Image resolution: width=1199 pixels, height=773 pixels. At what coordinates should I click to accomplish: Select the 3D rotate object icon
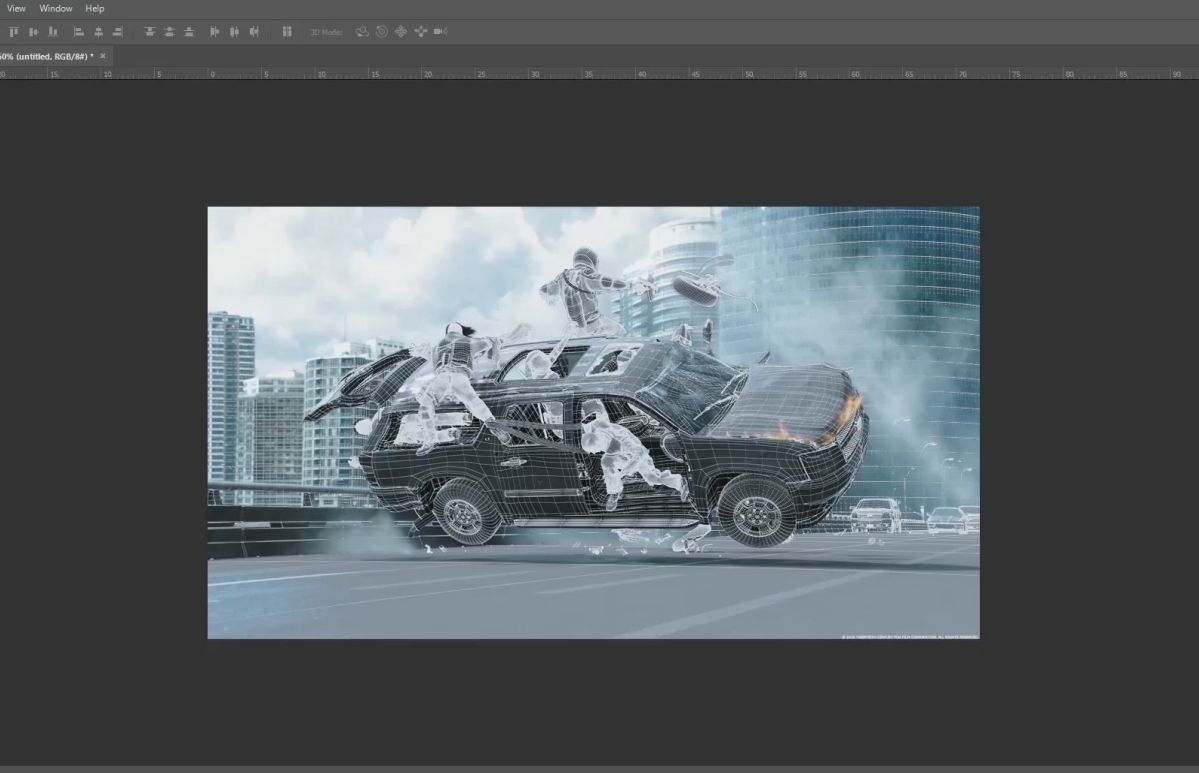pos(362,31)
